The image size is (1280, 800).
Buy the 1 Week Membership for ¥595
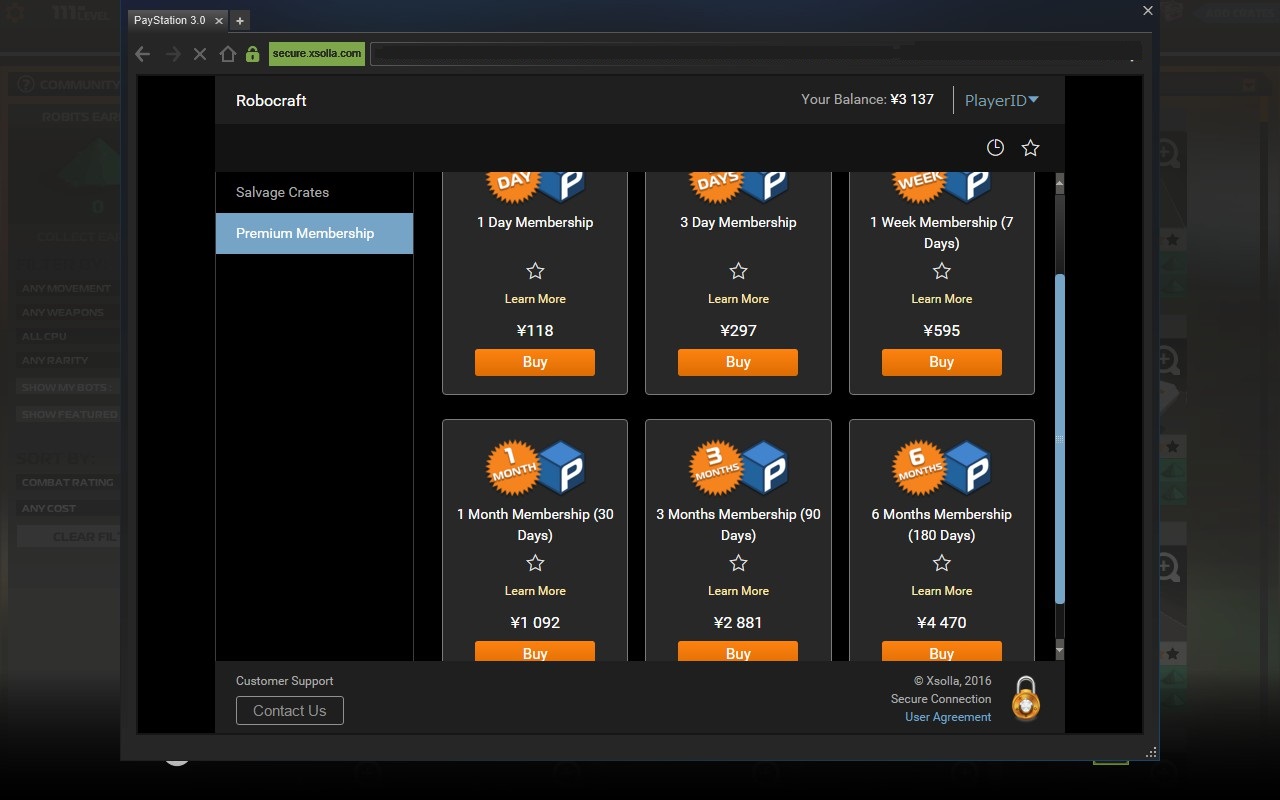[942, 362]
